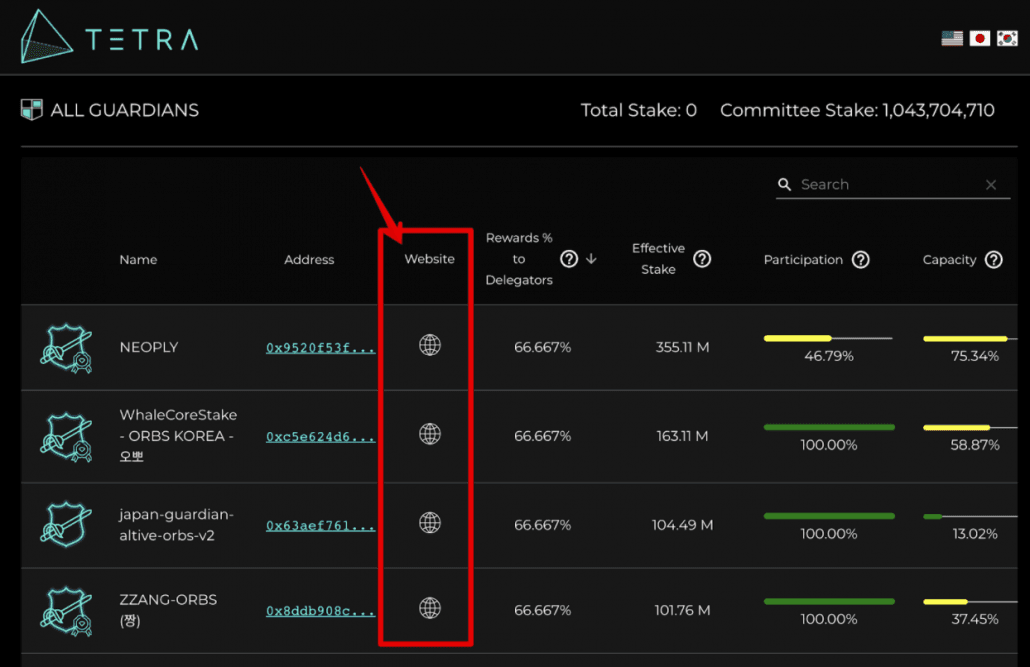Click japan-guardian capacity bar 13.02%
Viewport: 1030px width, 667px height.
pyautogui.click(x=970, y=517)
